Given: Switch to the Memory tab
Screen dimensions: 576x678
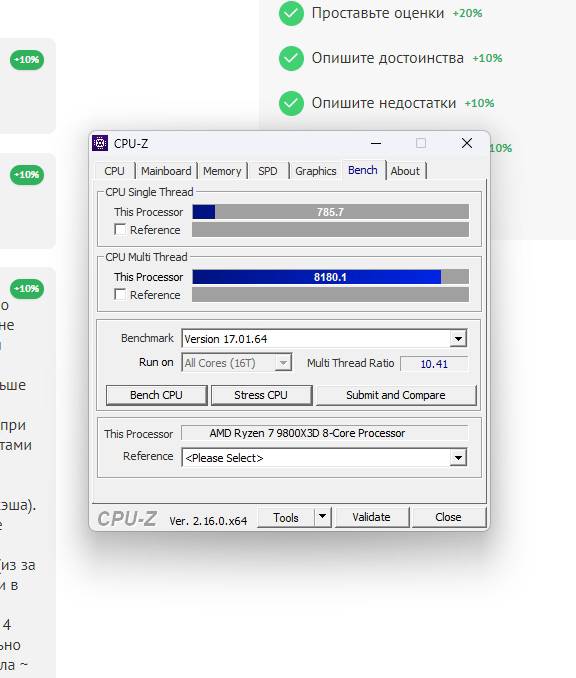Looking at the screenshot, I should click(x=222, y=171).
